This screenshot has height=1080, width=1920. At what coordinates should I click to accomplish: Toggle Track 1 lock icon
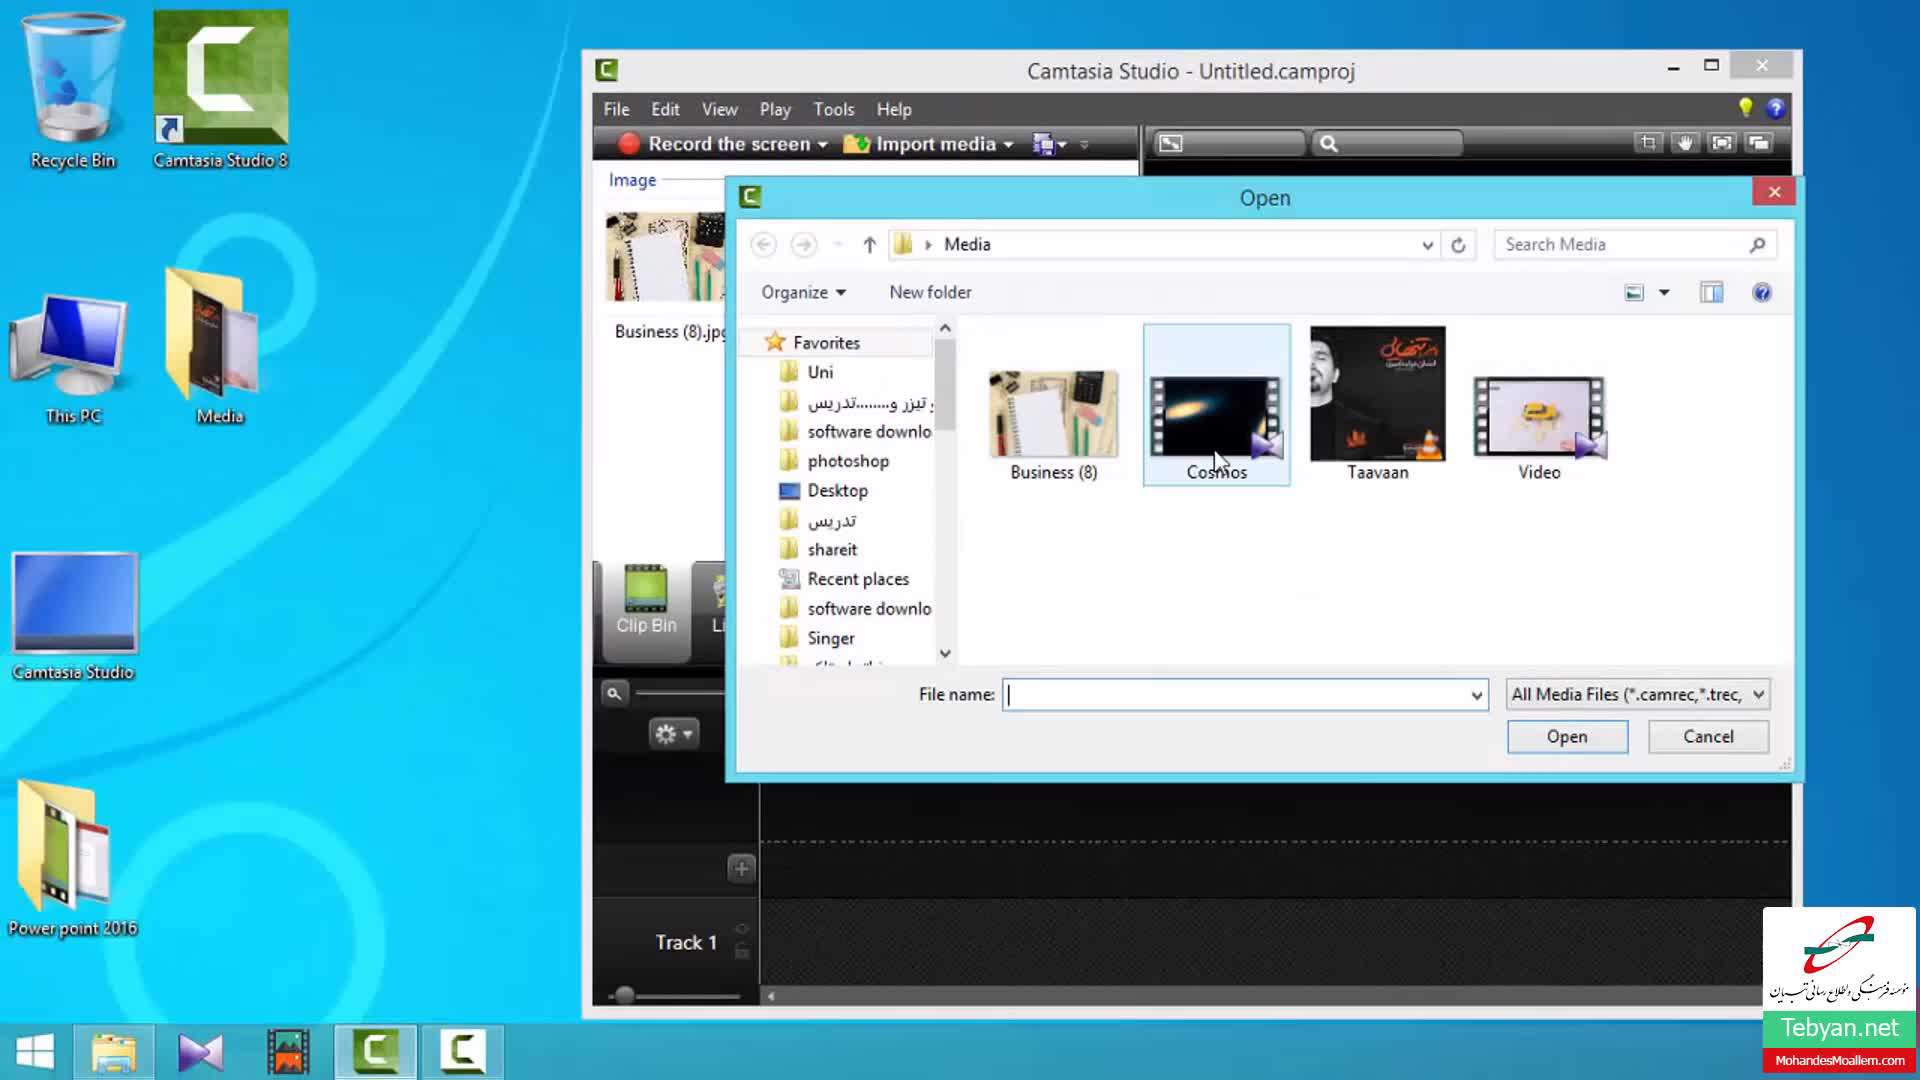(x=742, y=953)
